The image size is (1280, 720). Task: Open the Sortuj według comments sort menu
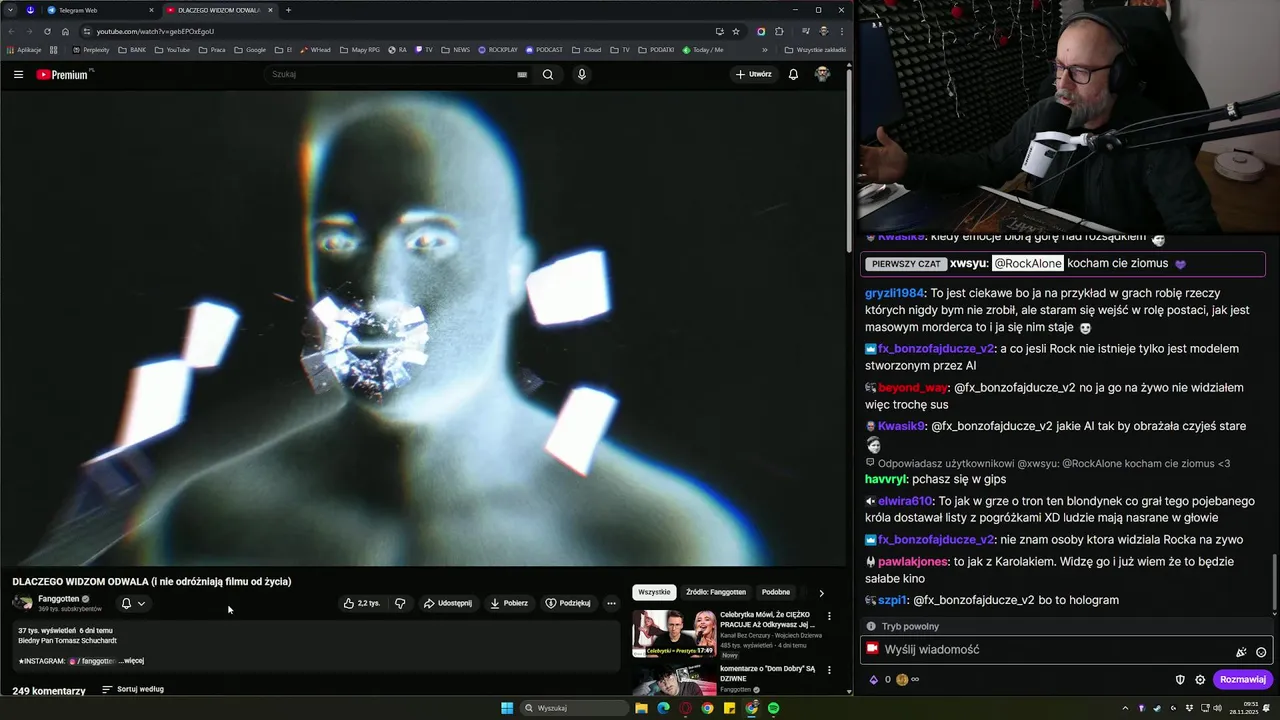click(x=133, y=689)
